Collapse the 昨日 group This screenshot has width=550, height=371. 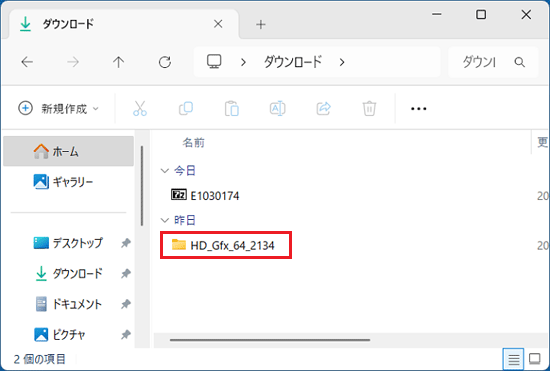[165, 220]
